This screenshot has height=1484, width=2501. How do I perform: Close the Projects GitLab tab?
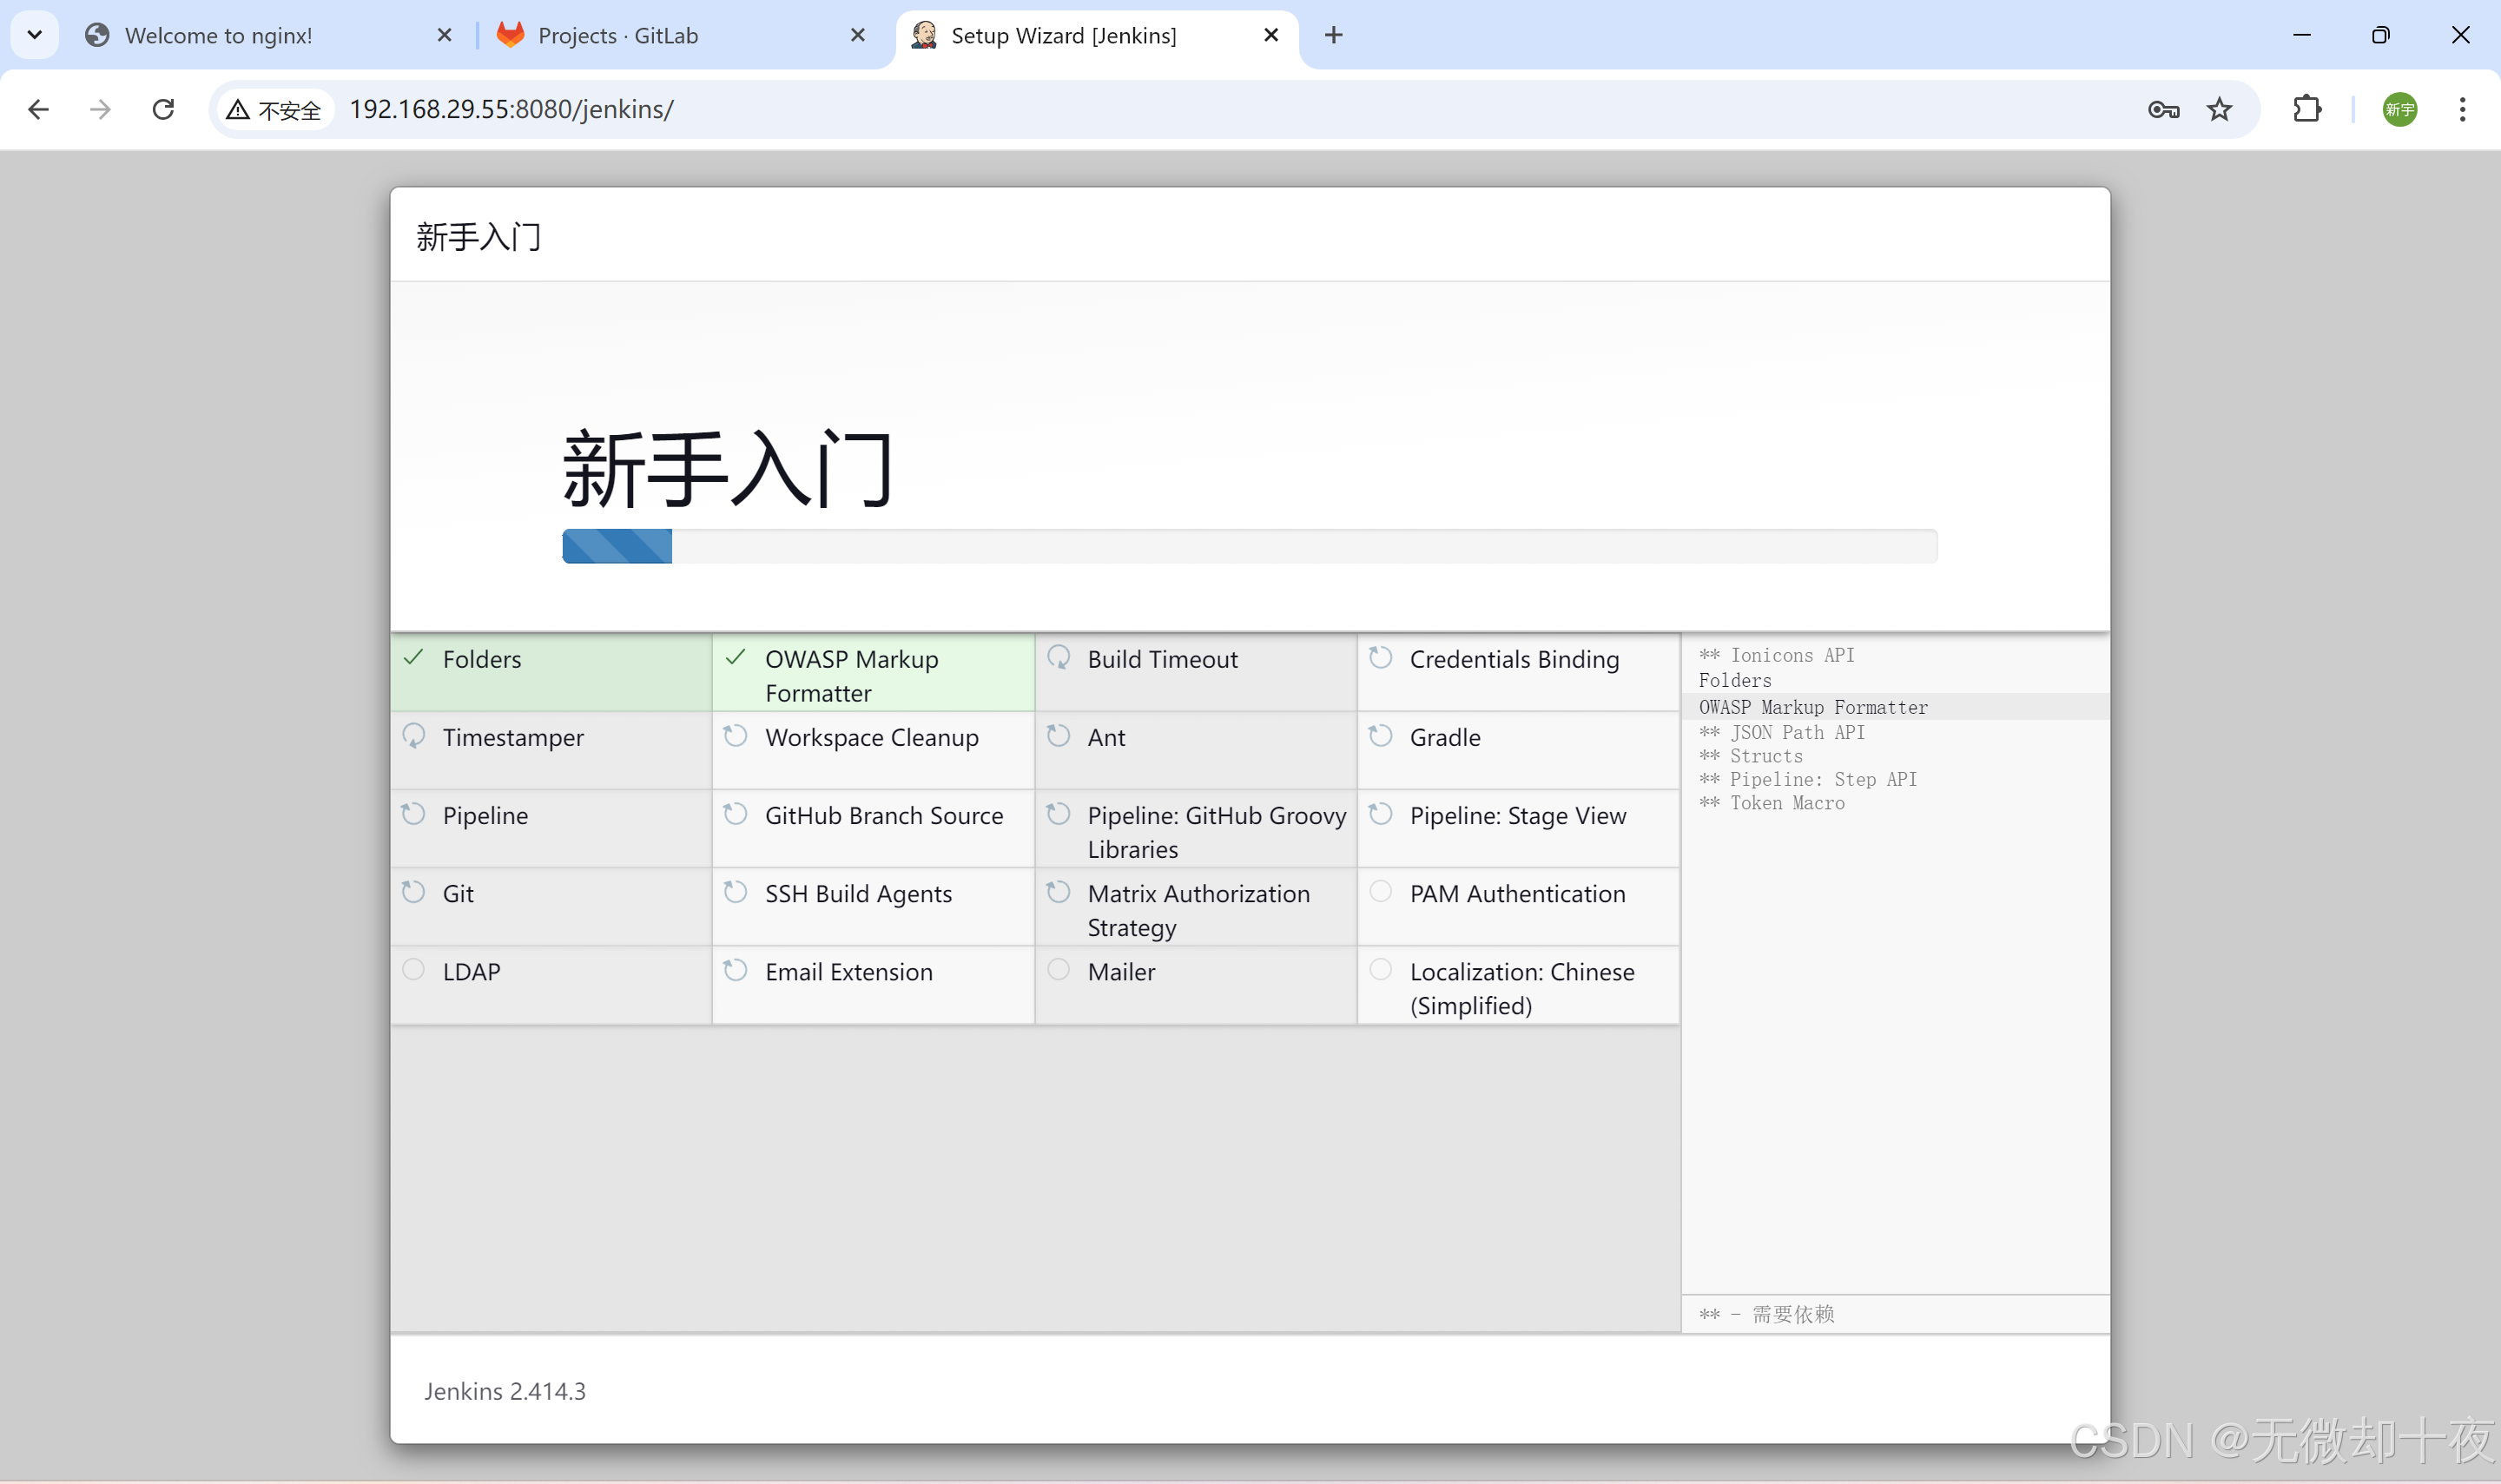tap(857, 35)
